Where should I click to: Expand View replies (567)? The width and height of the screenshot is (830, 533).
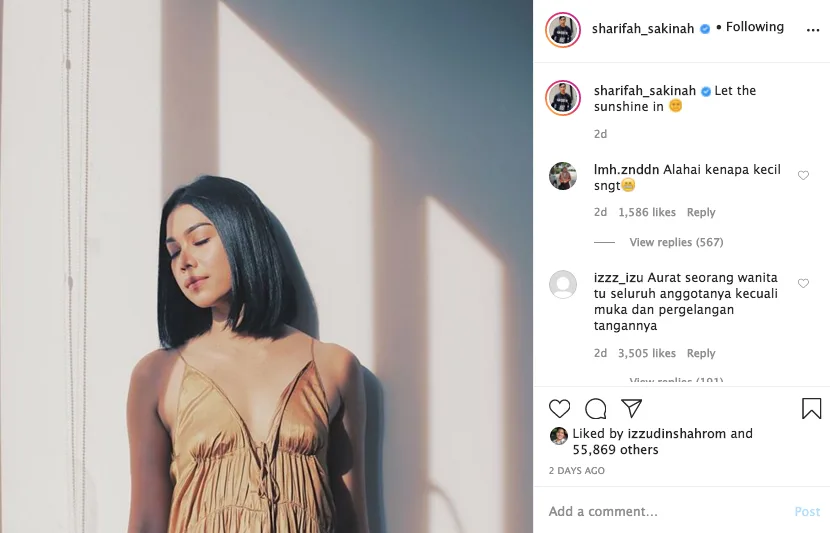[x=676, y=242]
